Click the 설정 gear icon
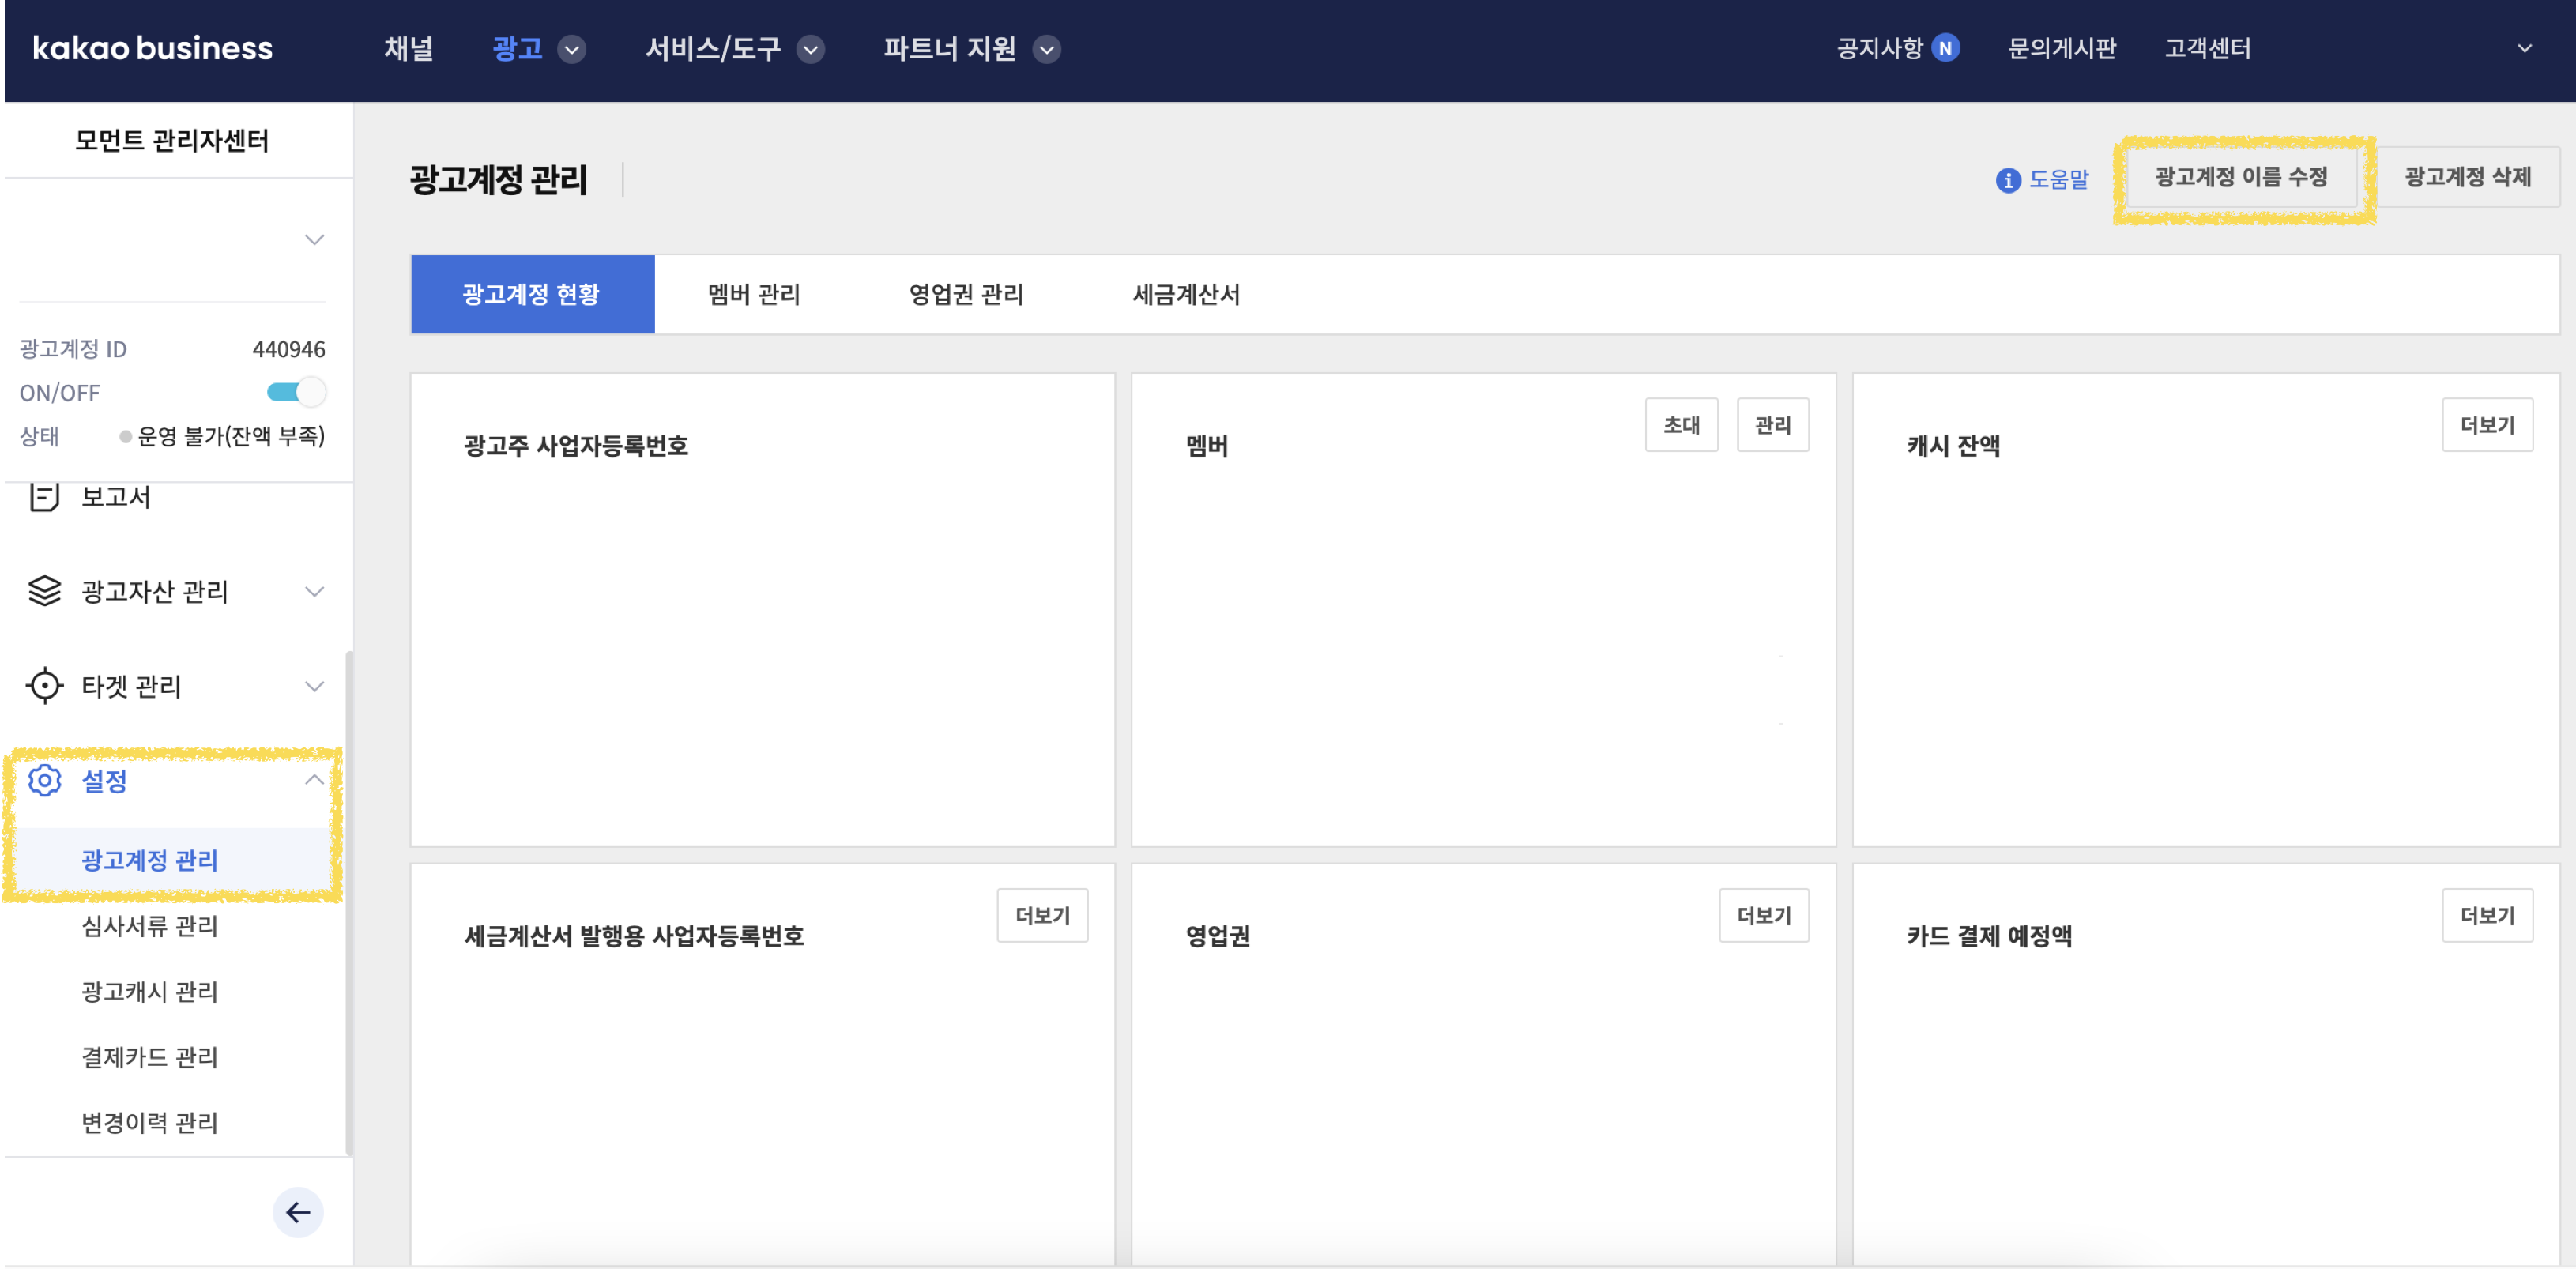Viewport: 2576px width, 1269px height. (44, 780)
